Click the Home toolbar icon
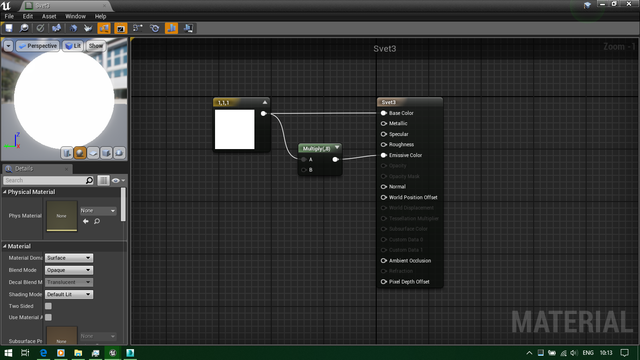The height and width of the screenshot is (360, 640). coord(73,28)
